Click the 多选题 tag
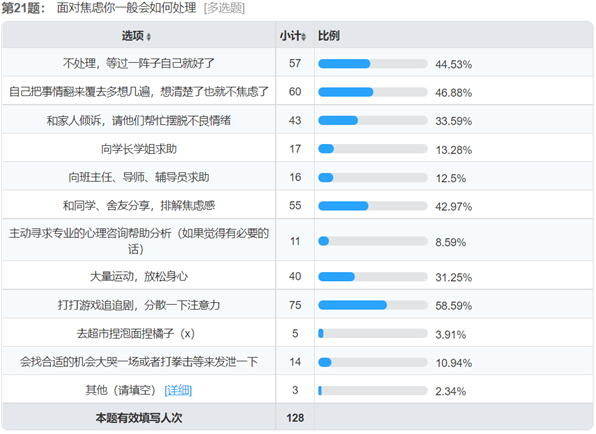Screen dimensions: 596x434 coord(224,8)
